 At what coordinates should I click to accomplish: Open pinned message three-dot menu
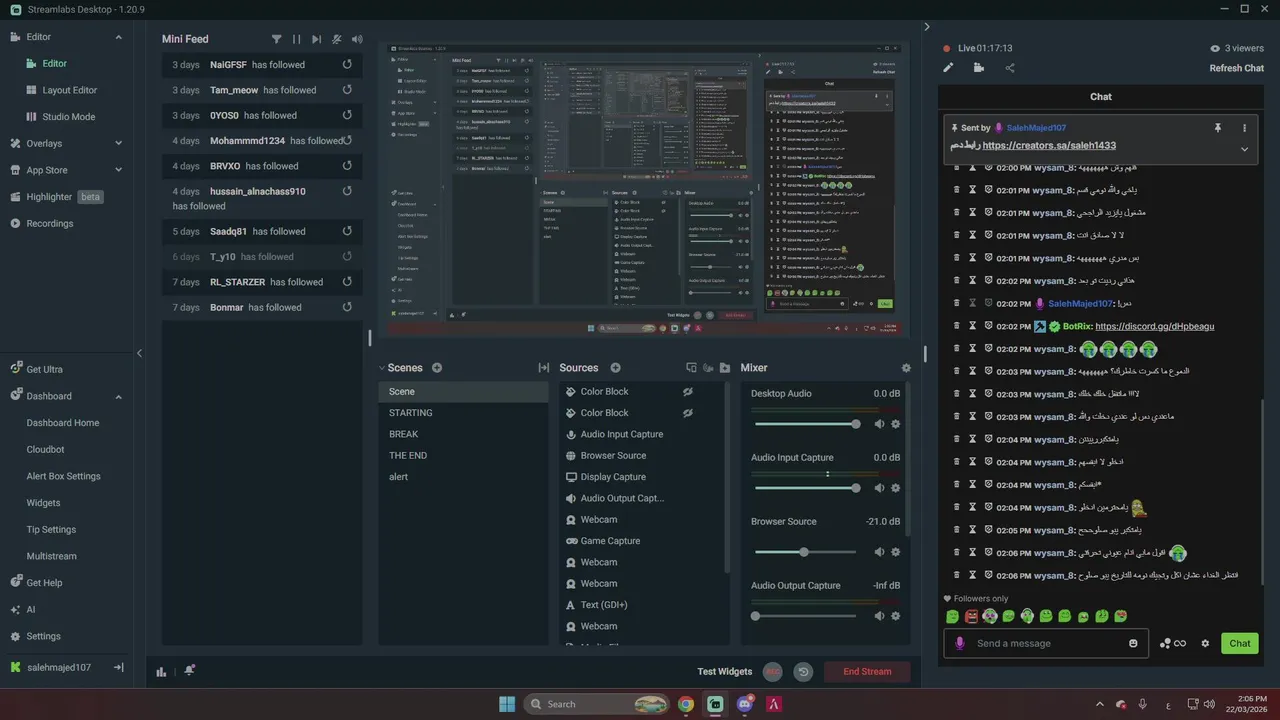(1244, 128)
